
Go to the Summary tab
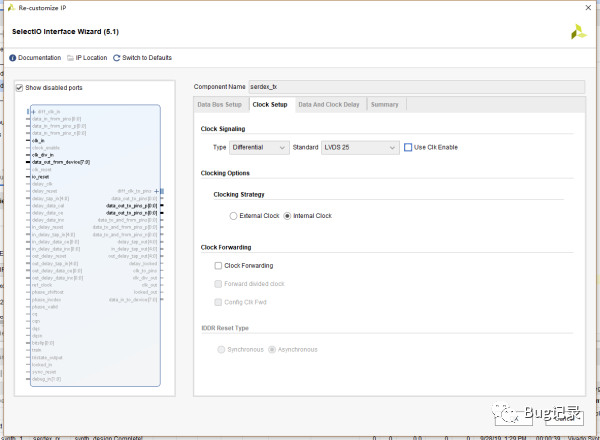point(385,105)
